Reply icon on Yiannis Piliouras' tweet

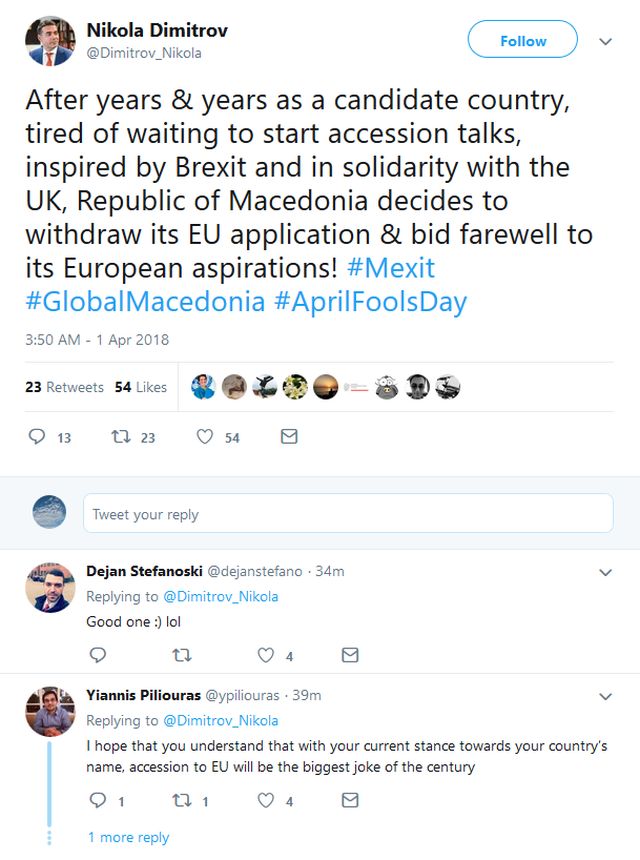[x=98, y=800]
